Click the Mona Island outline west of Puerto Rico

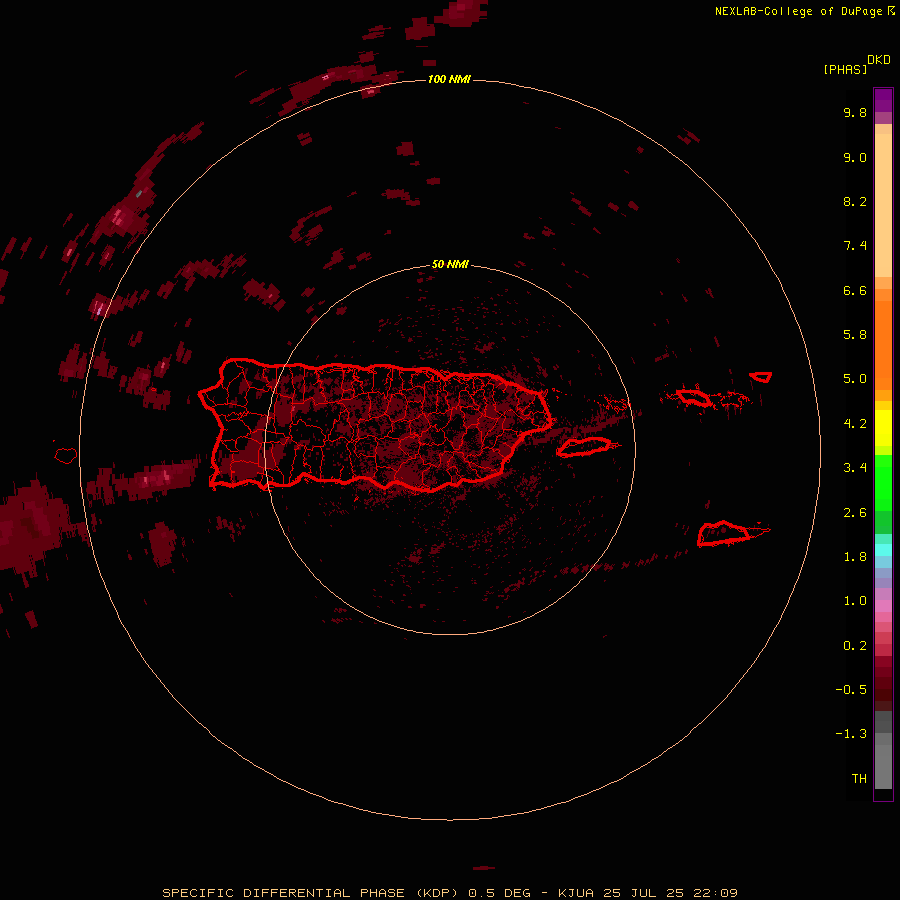[x=66, y=456]
